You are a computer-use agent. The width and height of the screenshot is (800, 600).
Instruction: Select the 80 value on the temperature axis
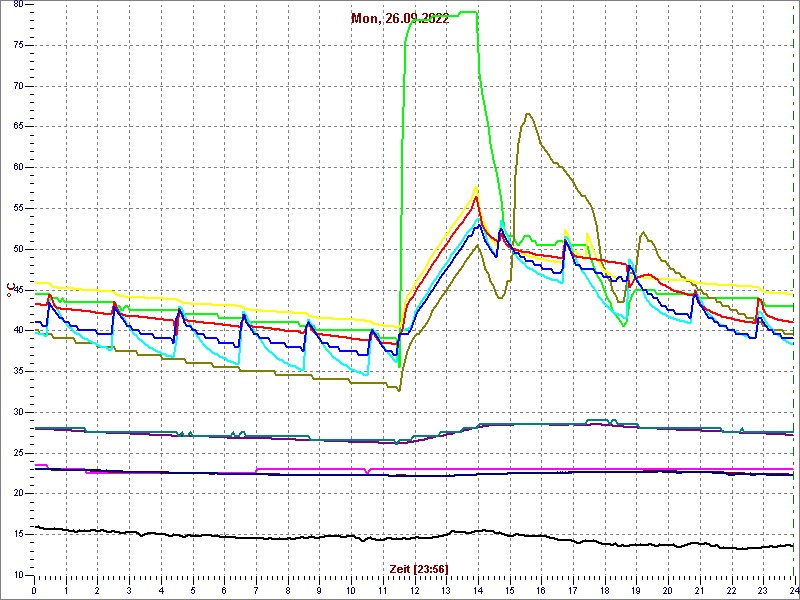pyautogui.click(x=17, y=5)
